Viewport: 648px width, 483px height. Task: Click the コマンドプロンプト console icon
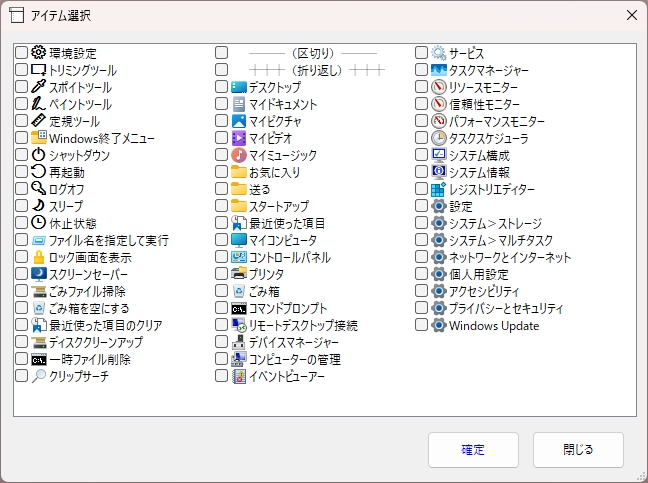coord(238,308)
